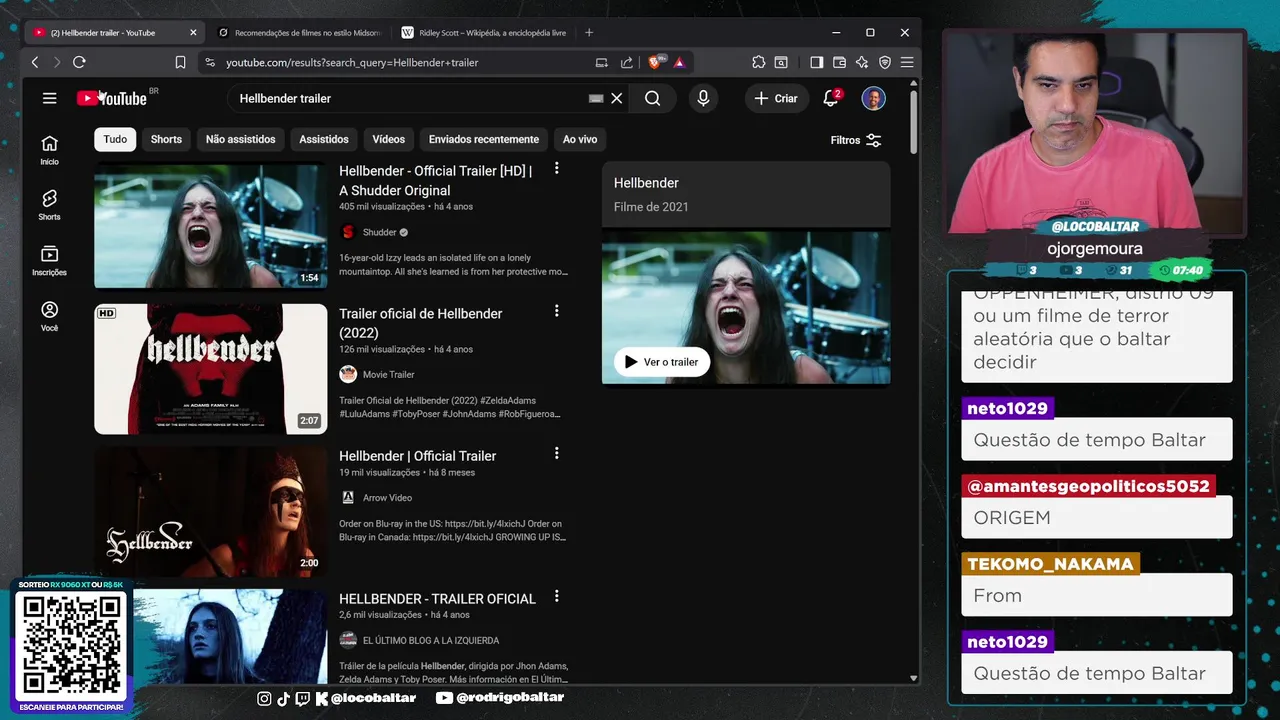This screenshot has width=1280, height=720.
Task: Close the Hellbender trailer YouTube tab
Action: 193,32
